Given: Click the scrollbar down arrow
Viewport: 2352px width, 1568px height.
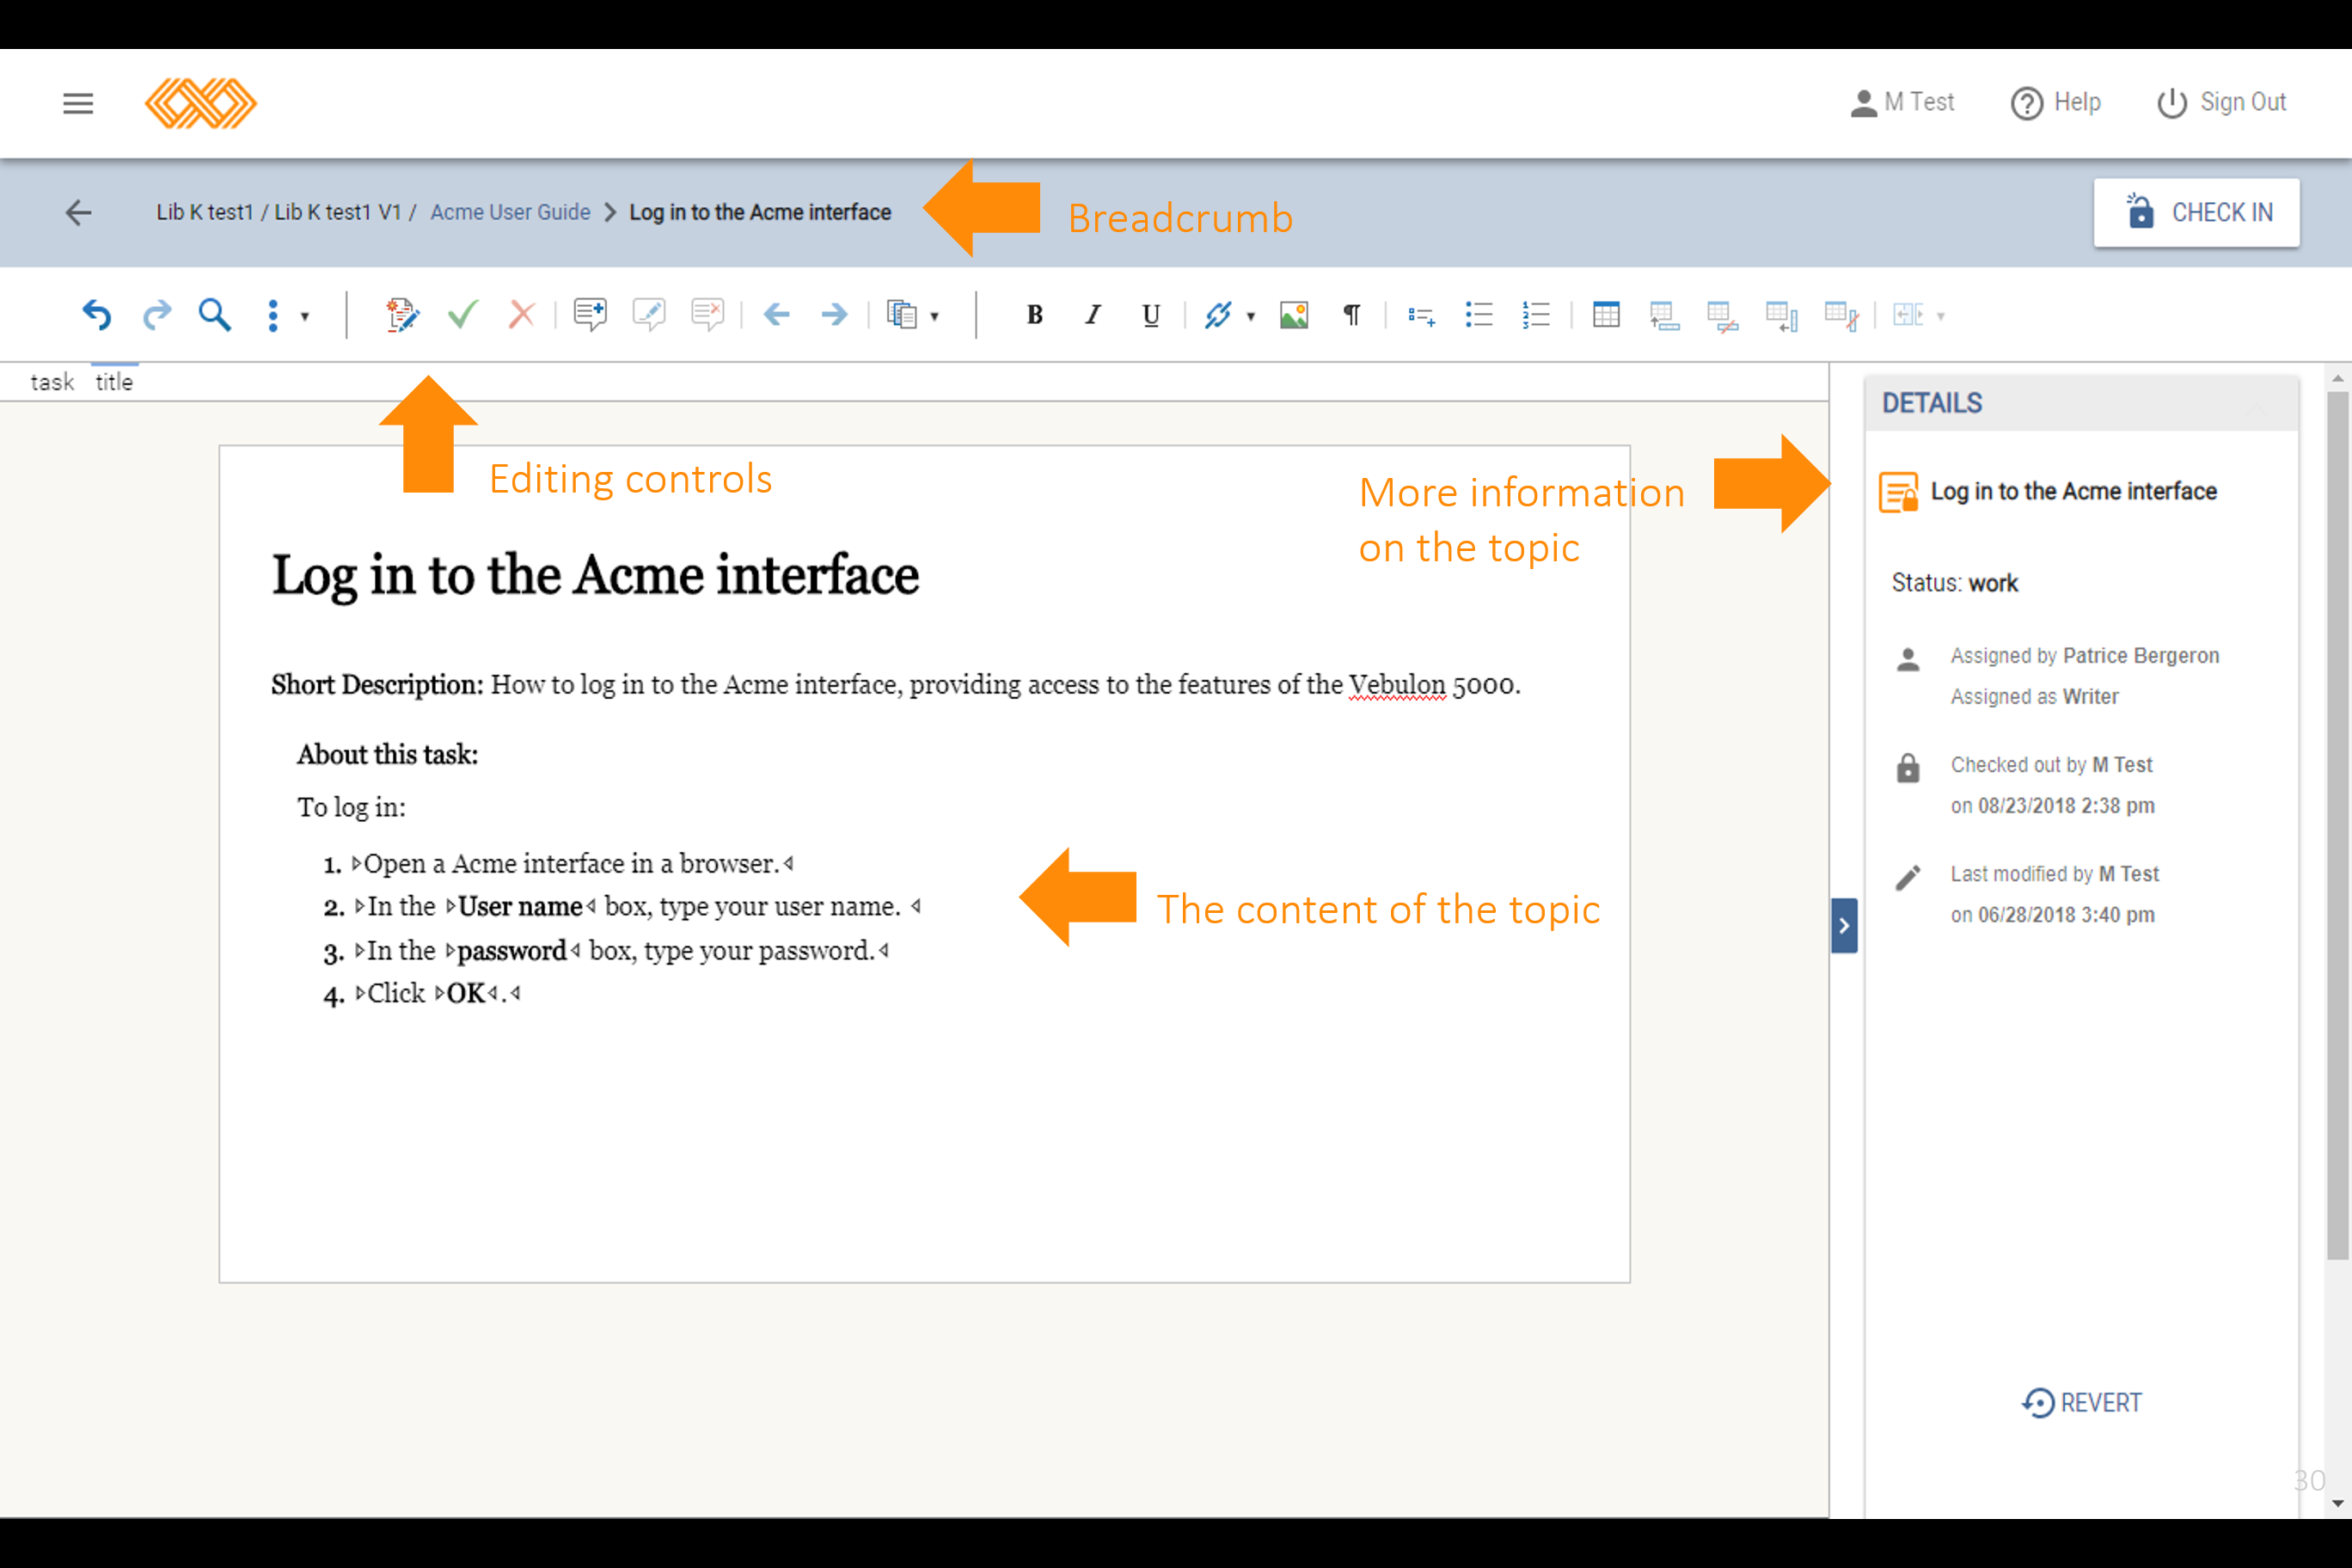Looking at the screenshot, I should [x=2337, y=1503].
